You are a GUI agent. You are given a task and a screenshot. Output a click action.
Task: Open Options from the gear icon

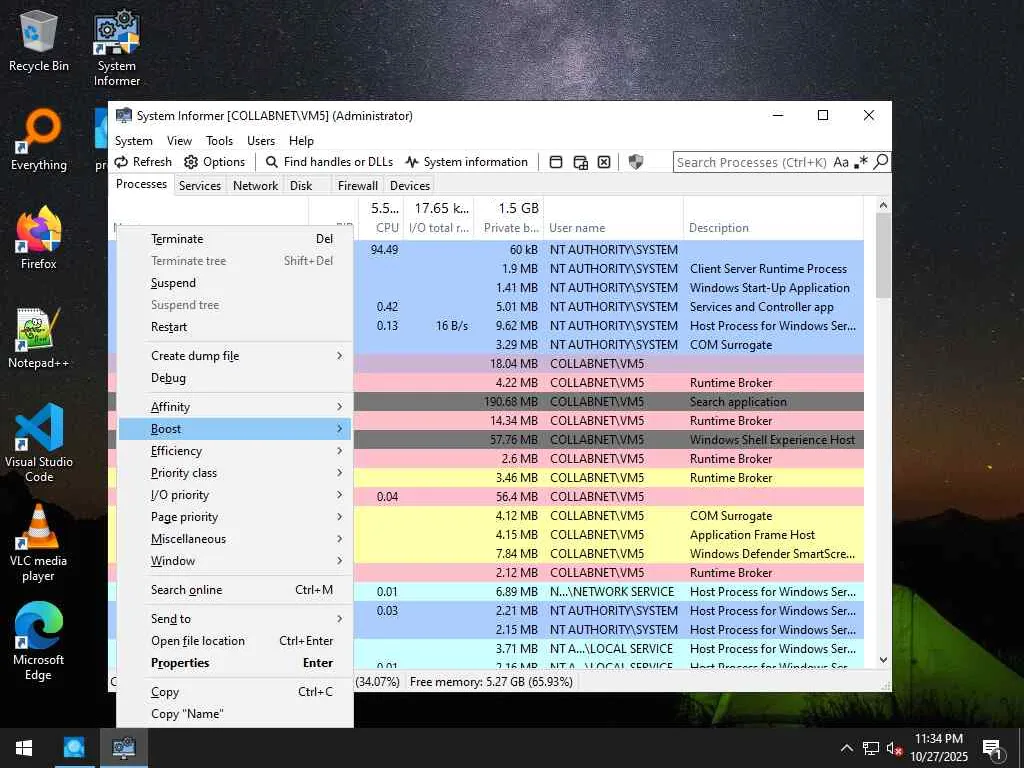[x=214, y=162]
